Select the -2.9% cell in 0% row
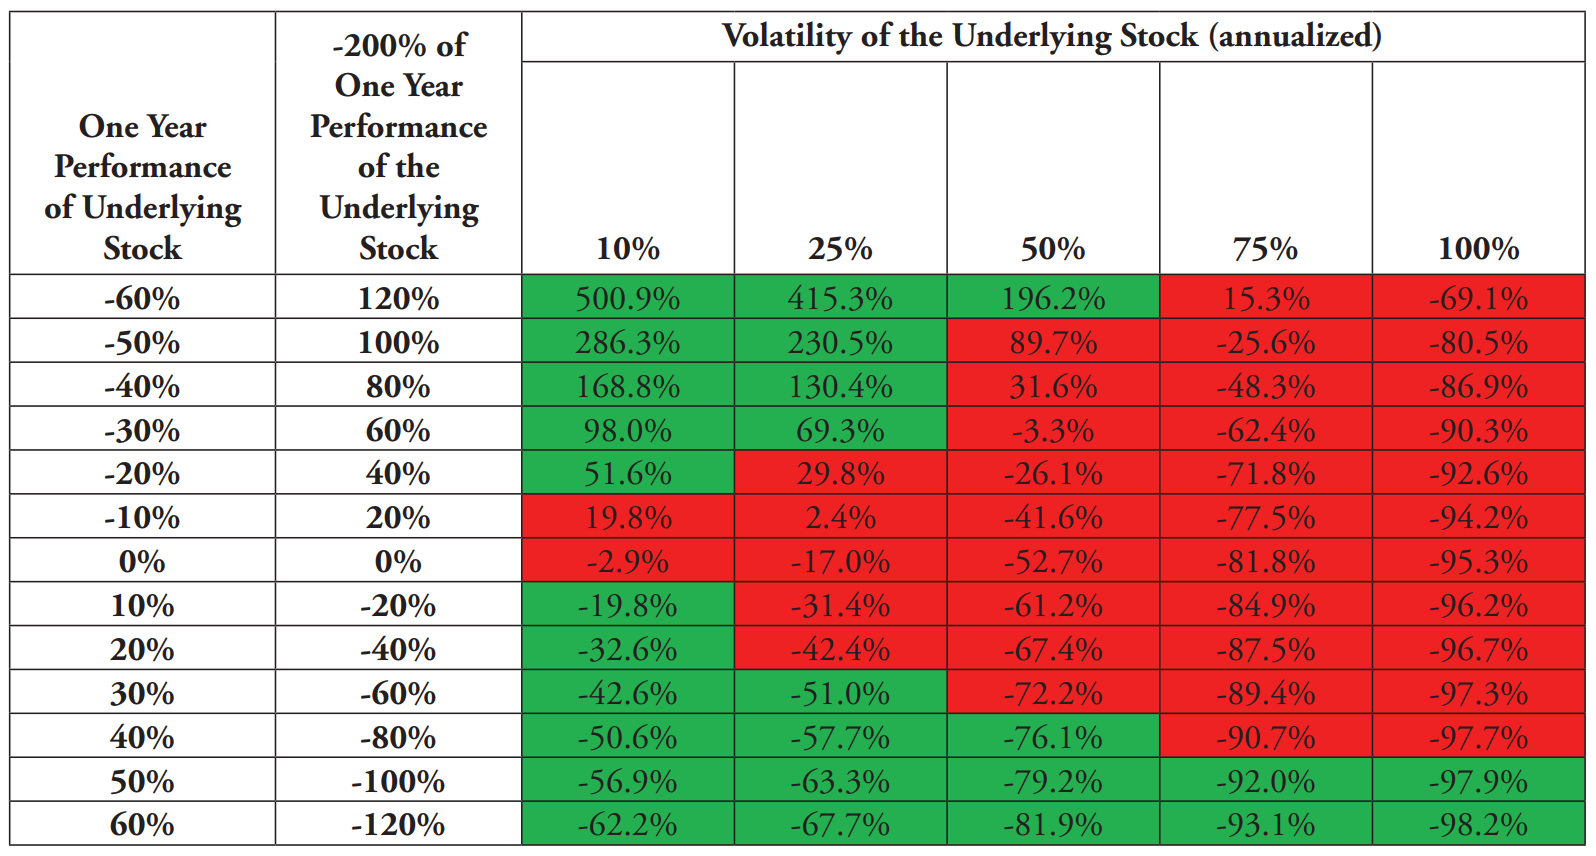This screenshot has width=1596, height=856. tap(628, 561)
